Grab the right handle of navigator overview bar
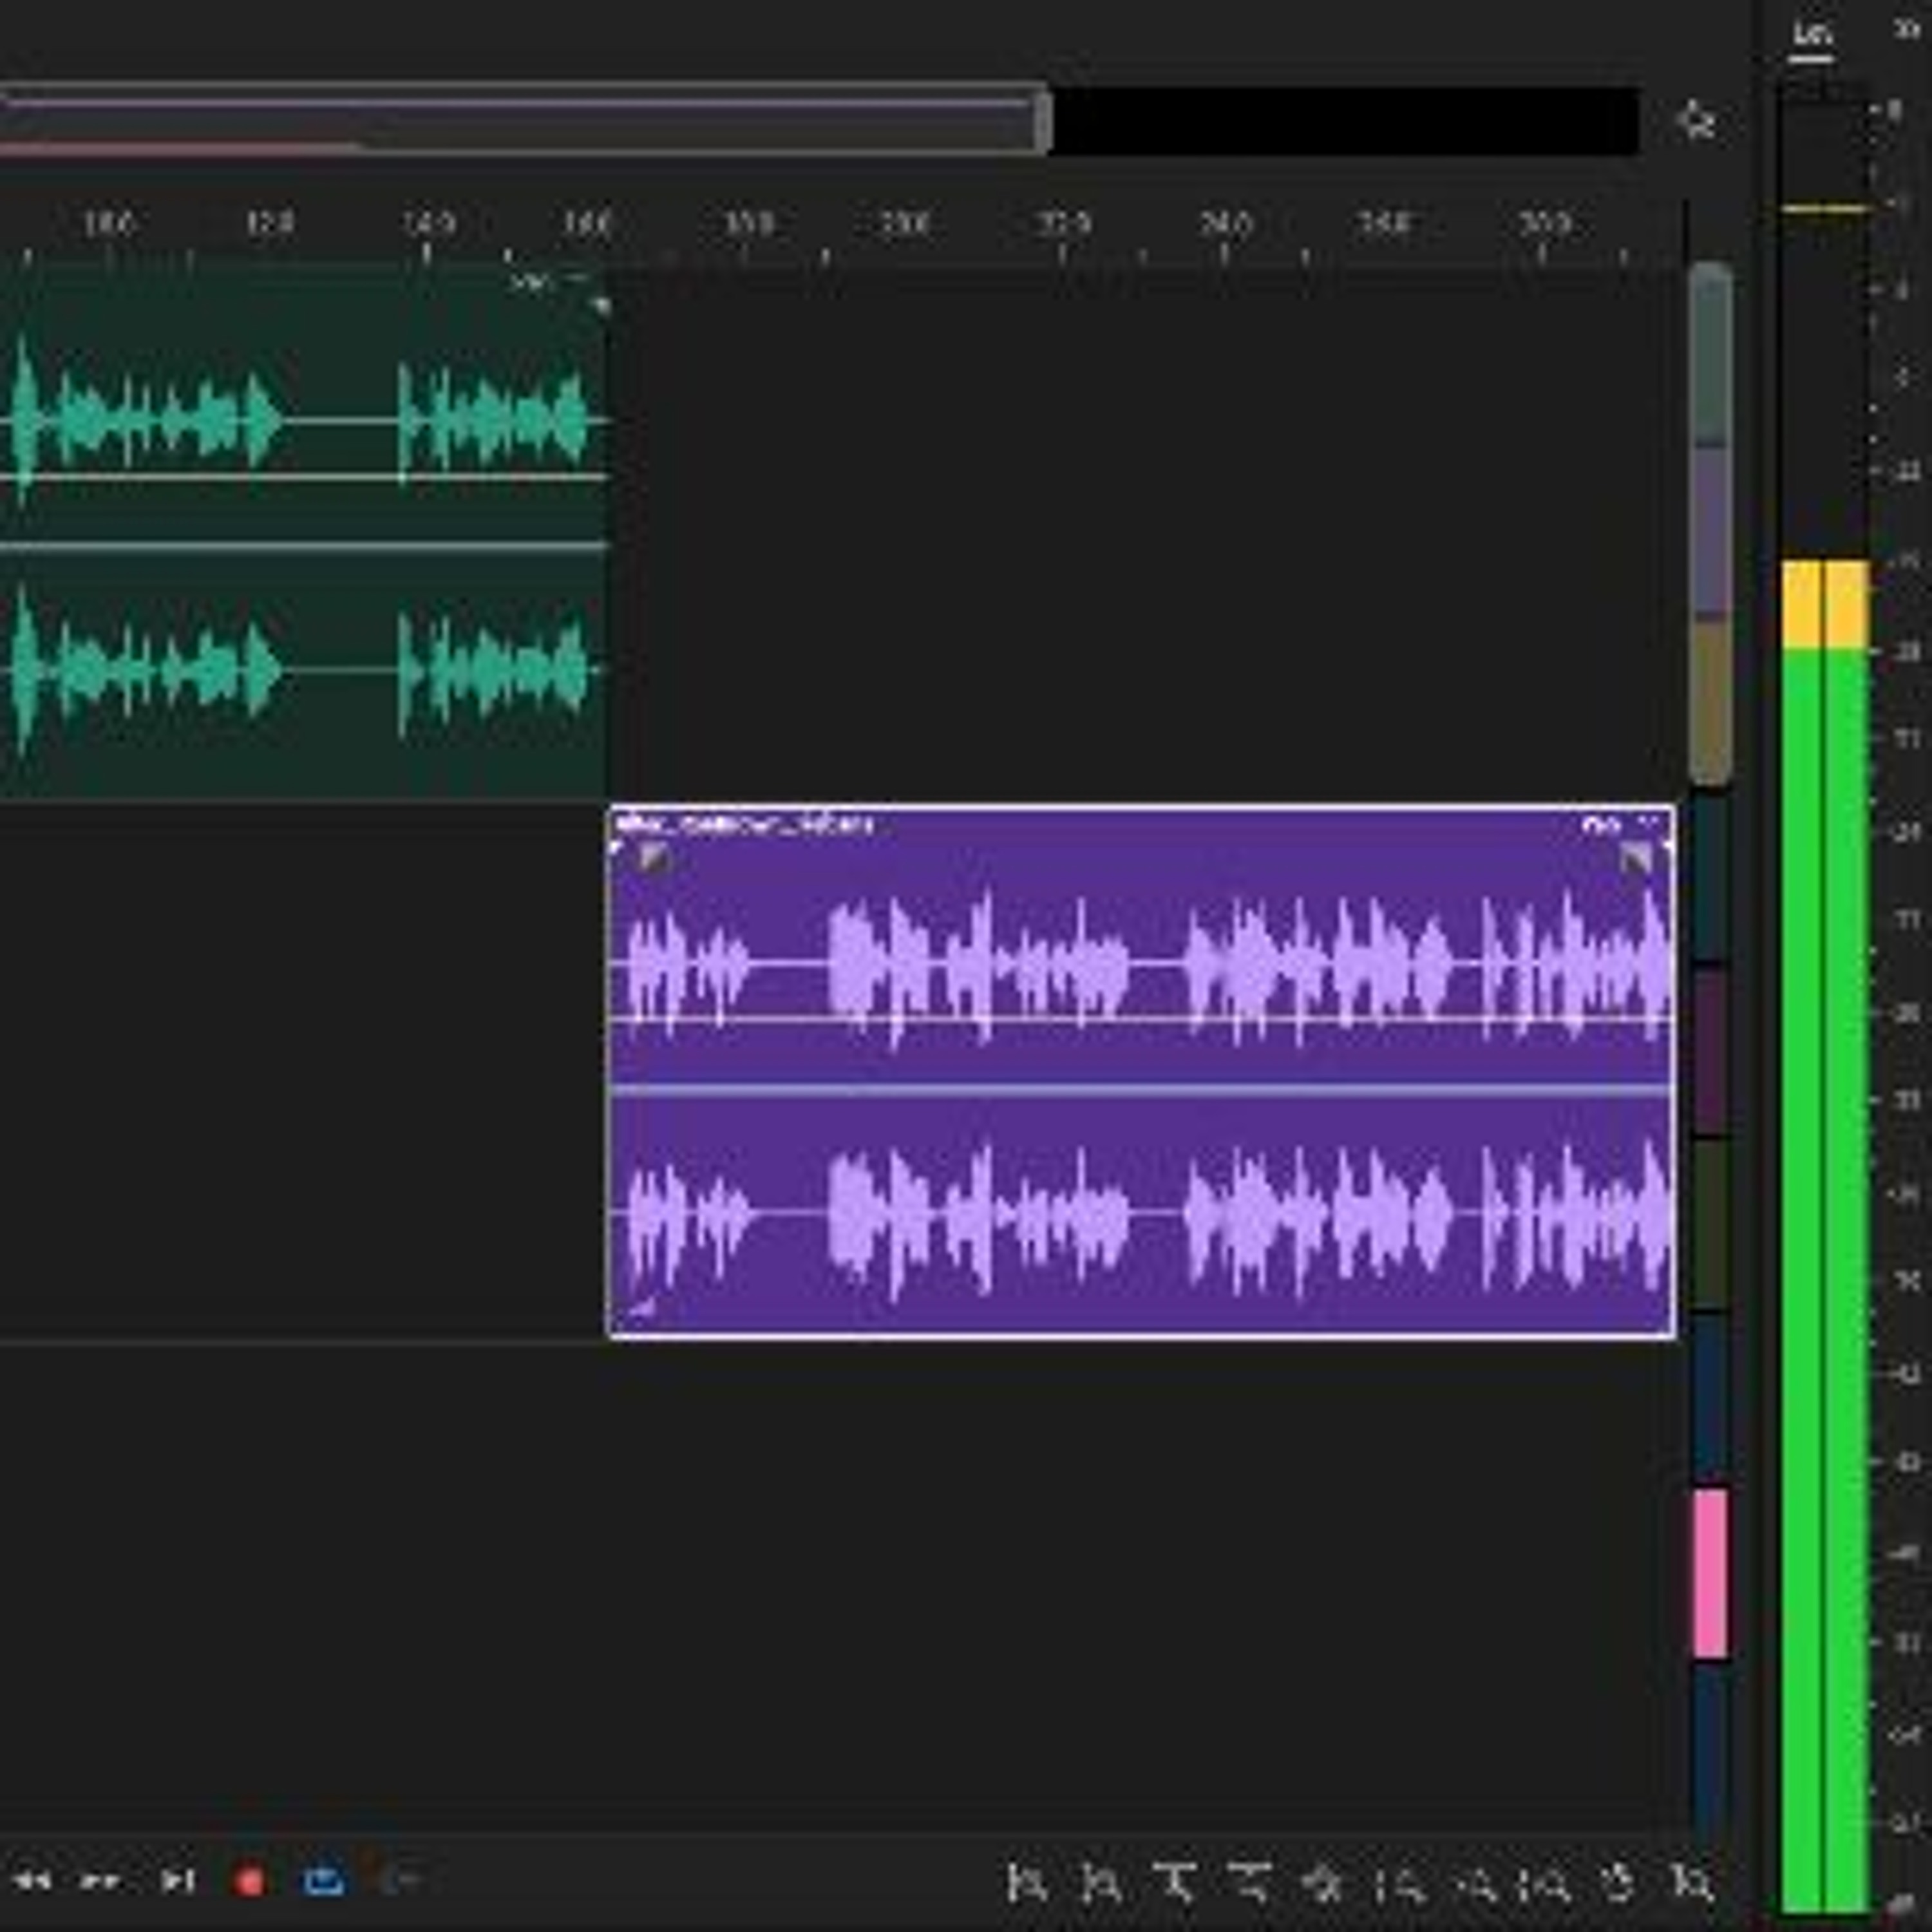Image resolution: width=1932 pixels, height=1932 pixels. click(1043, 122)
